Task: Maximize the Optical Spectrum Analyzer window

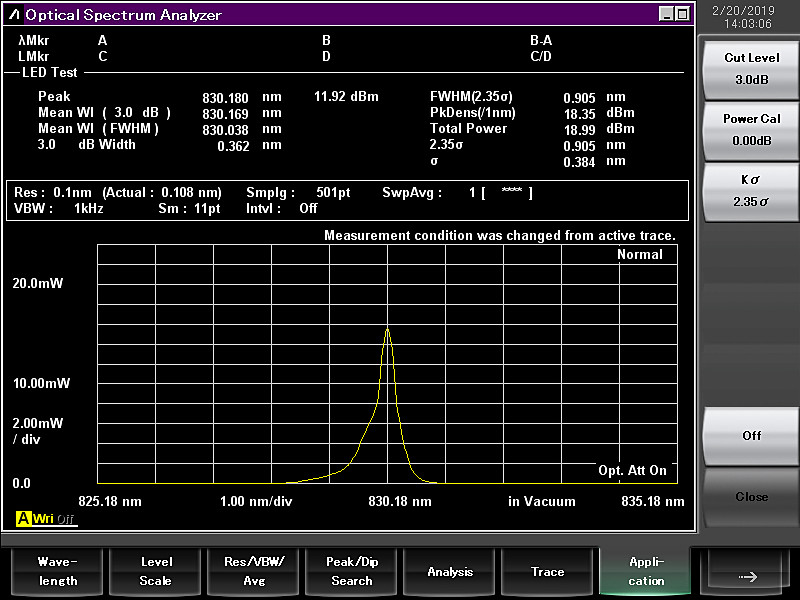Action: [x=682, y=14]
